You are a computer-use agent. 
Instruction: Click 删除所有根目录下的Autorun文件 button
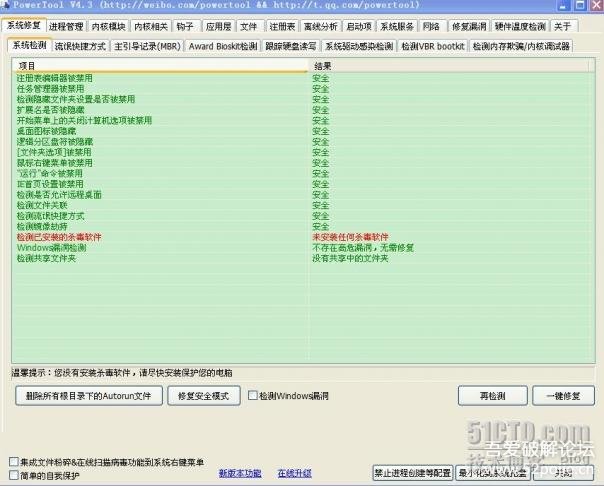[x=89, y=396]
